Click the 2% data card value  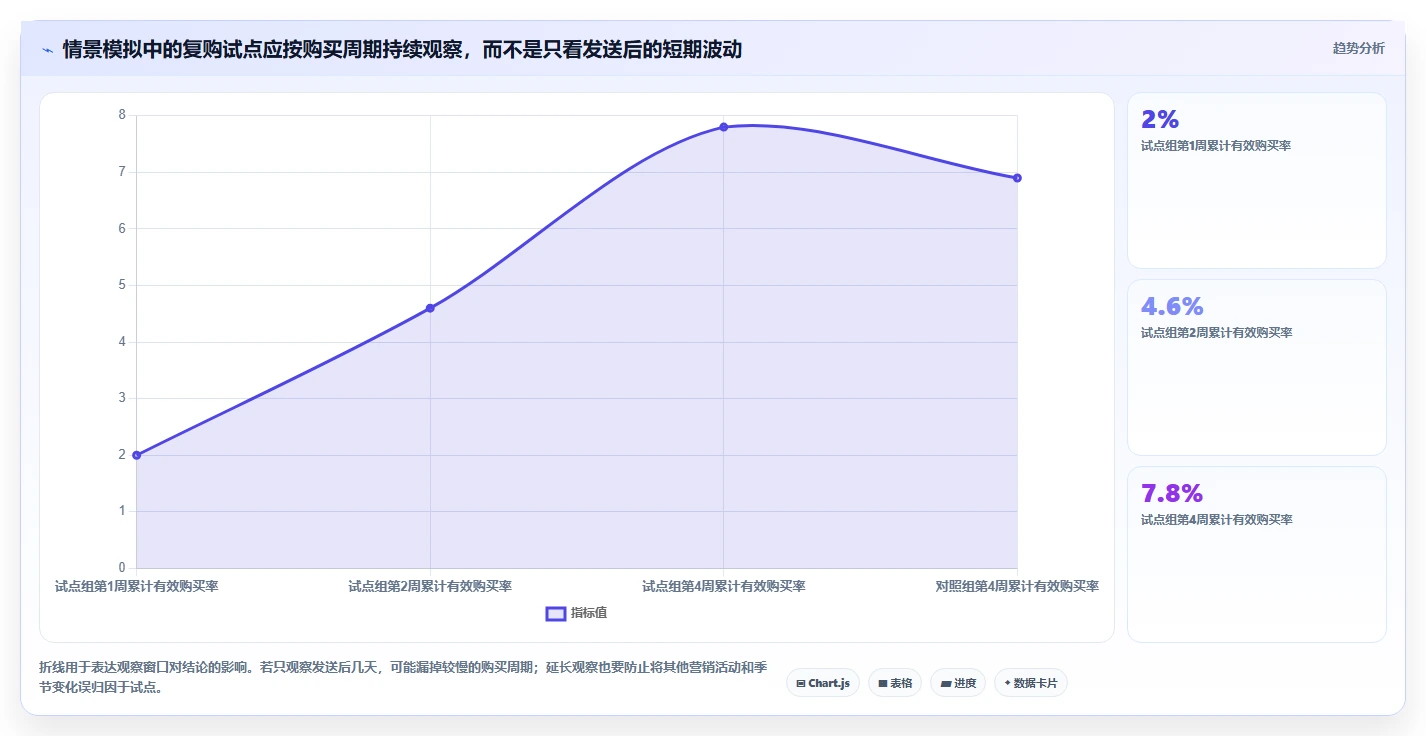pyautogui.click(x=1160, y=119)
